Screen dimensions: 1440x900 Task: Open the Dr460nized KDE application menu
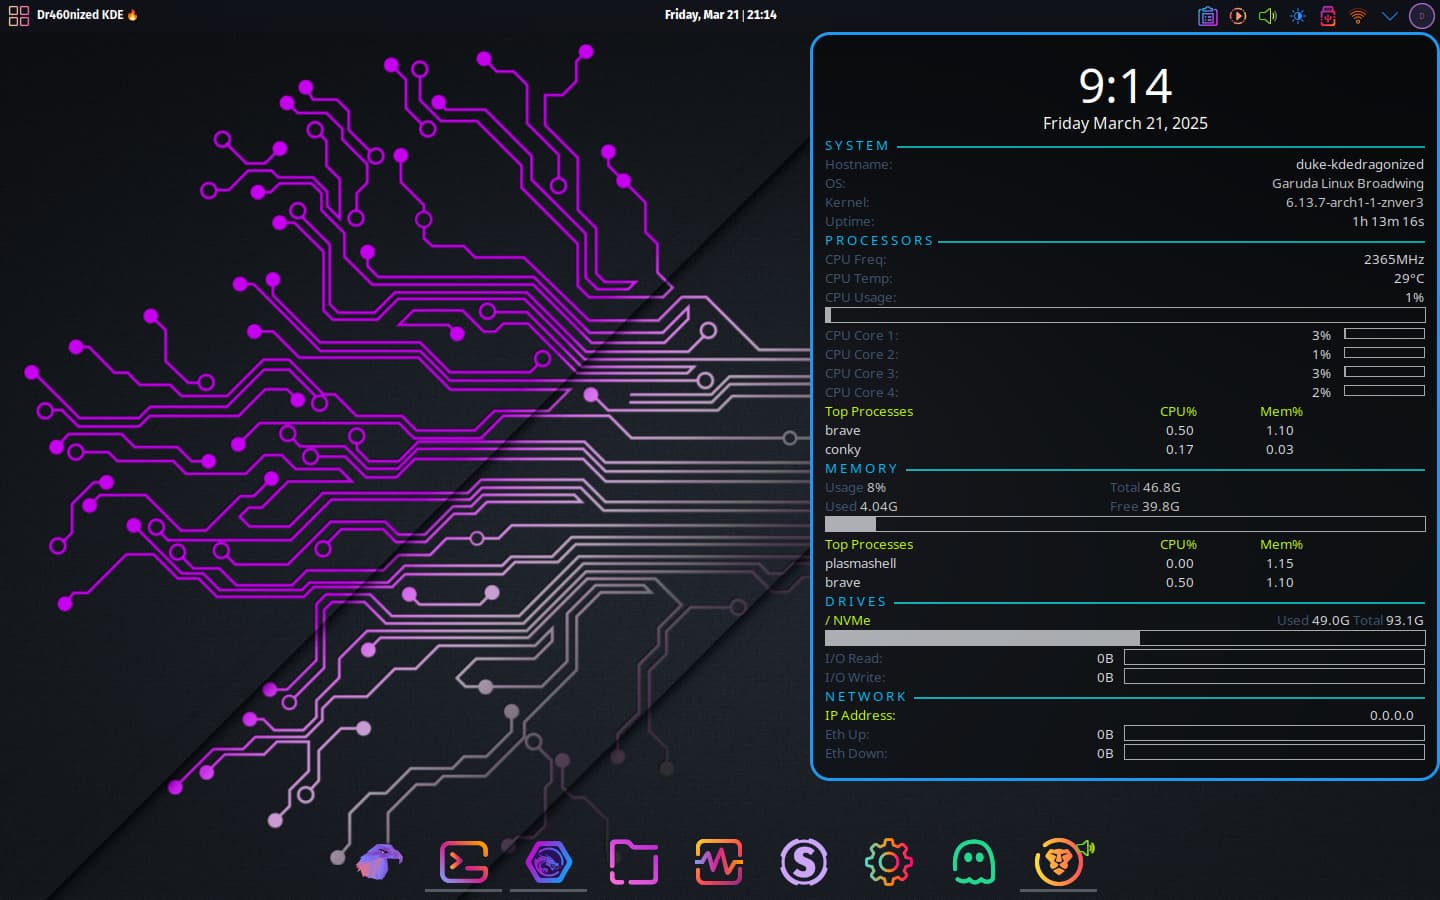[x=73, y=15]
